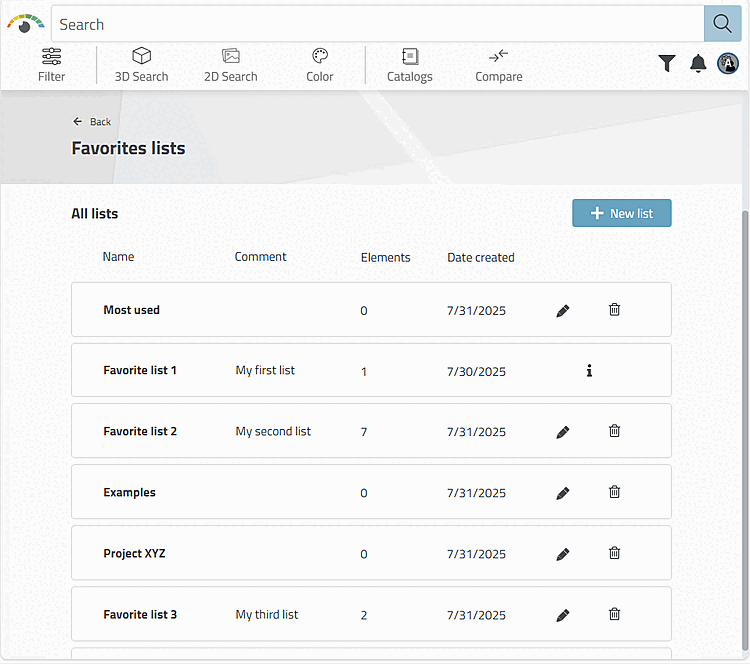Edit the Most used list
The height and width of the screenshot is (664, 750).
coord(562,311)
